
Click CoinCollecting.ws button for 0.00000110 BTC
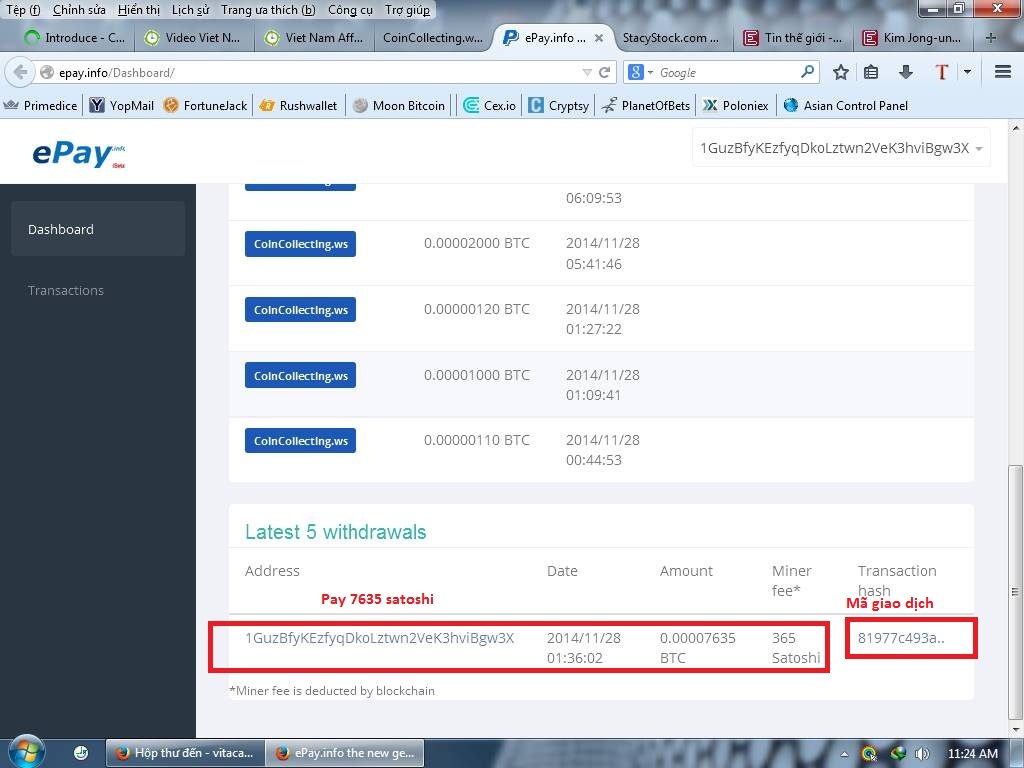point(300,441)
